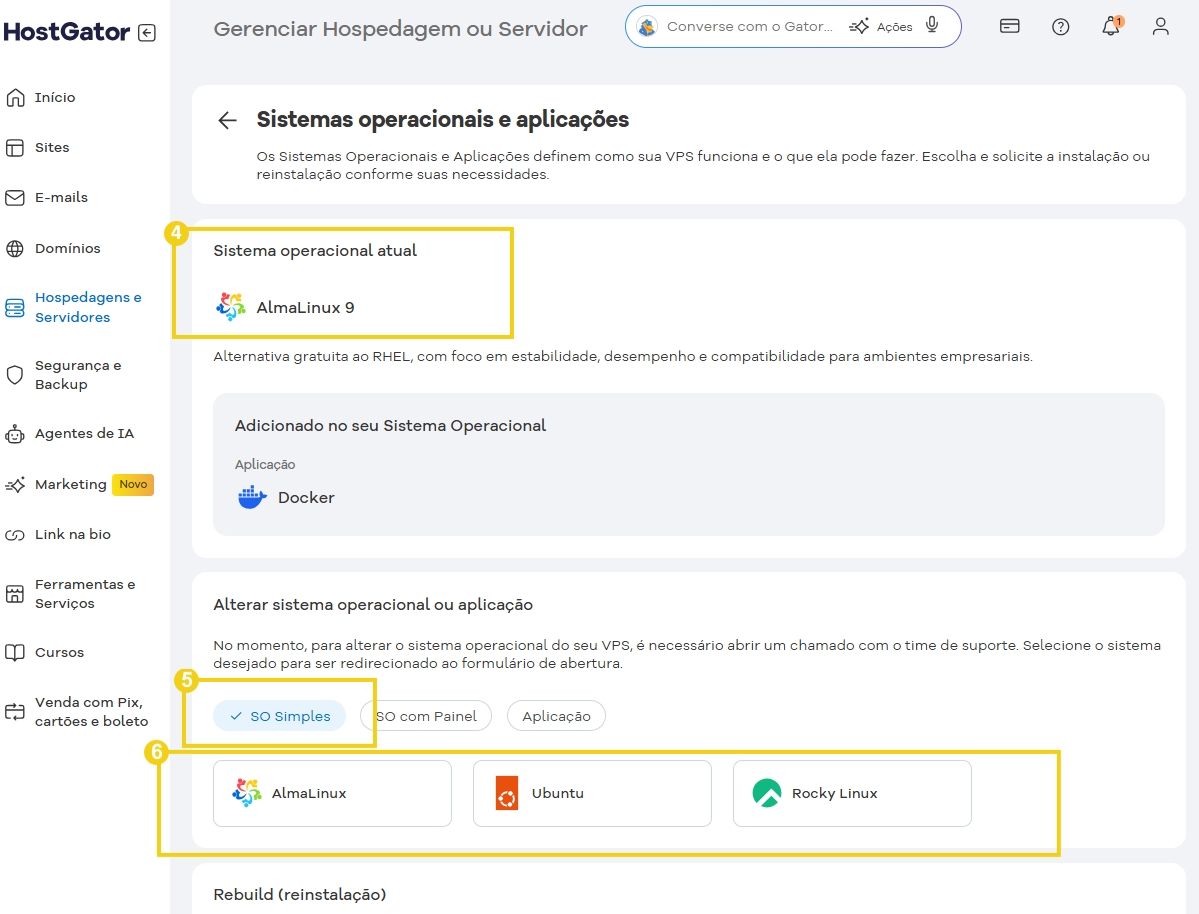Screen dimensions: 1199x914
Task: Select the SO com Painel option
Action: [425, 715]
